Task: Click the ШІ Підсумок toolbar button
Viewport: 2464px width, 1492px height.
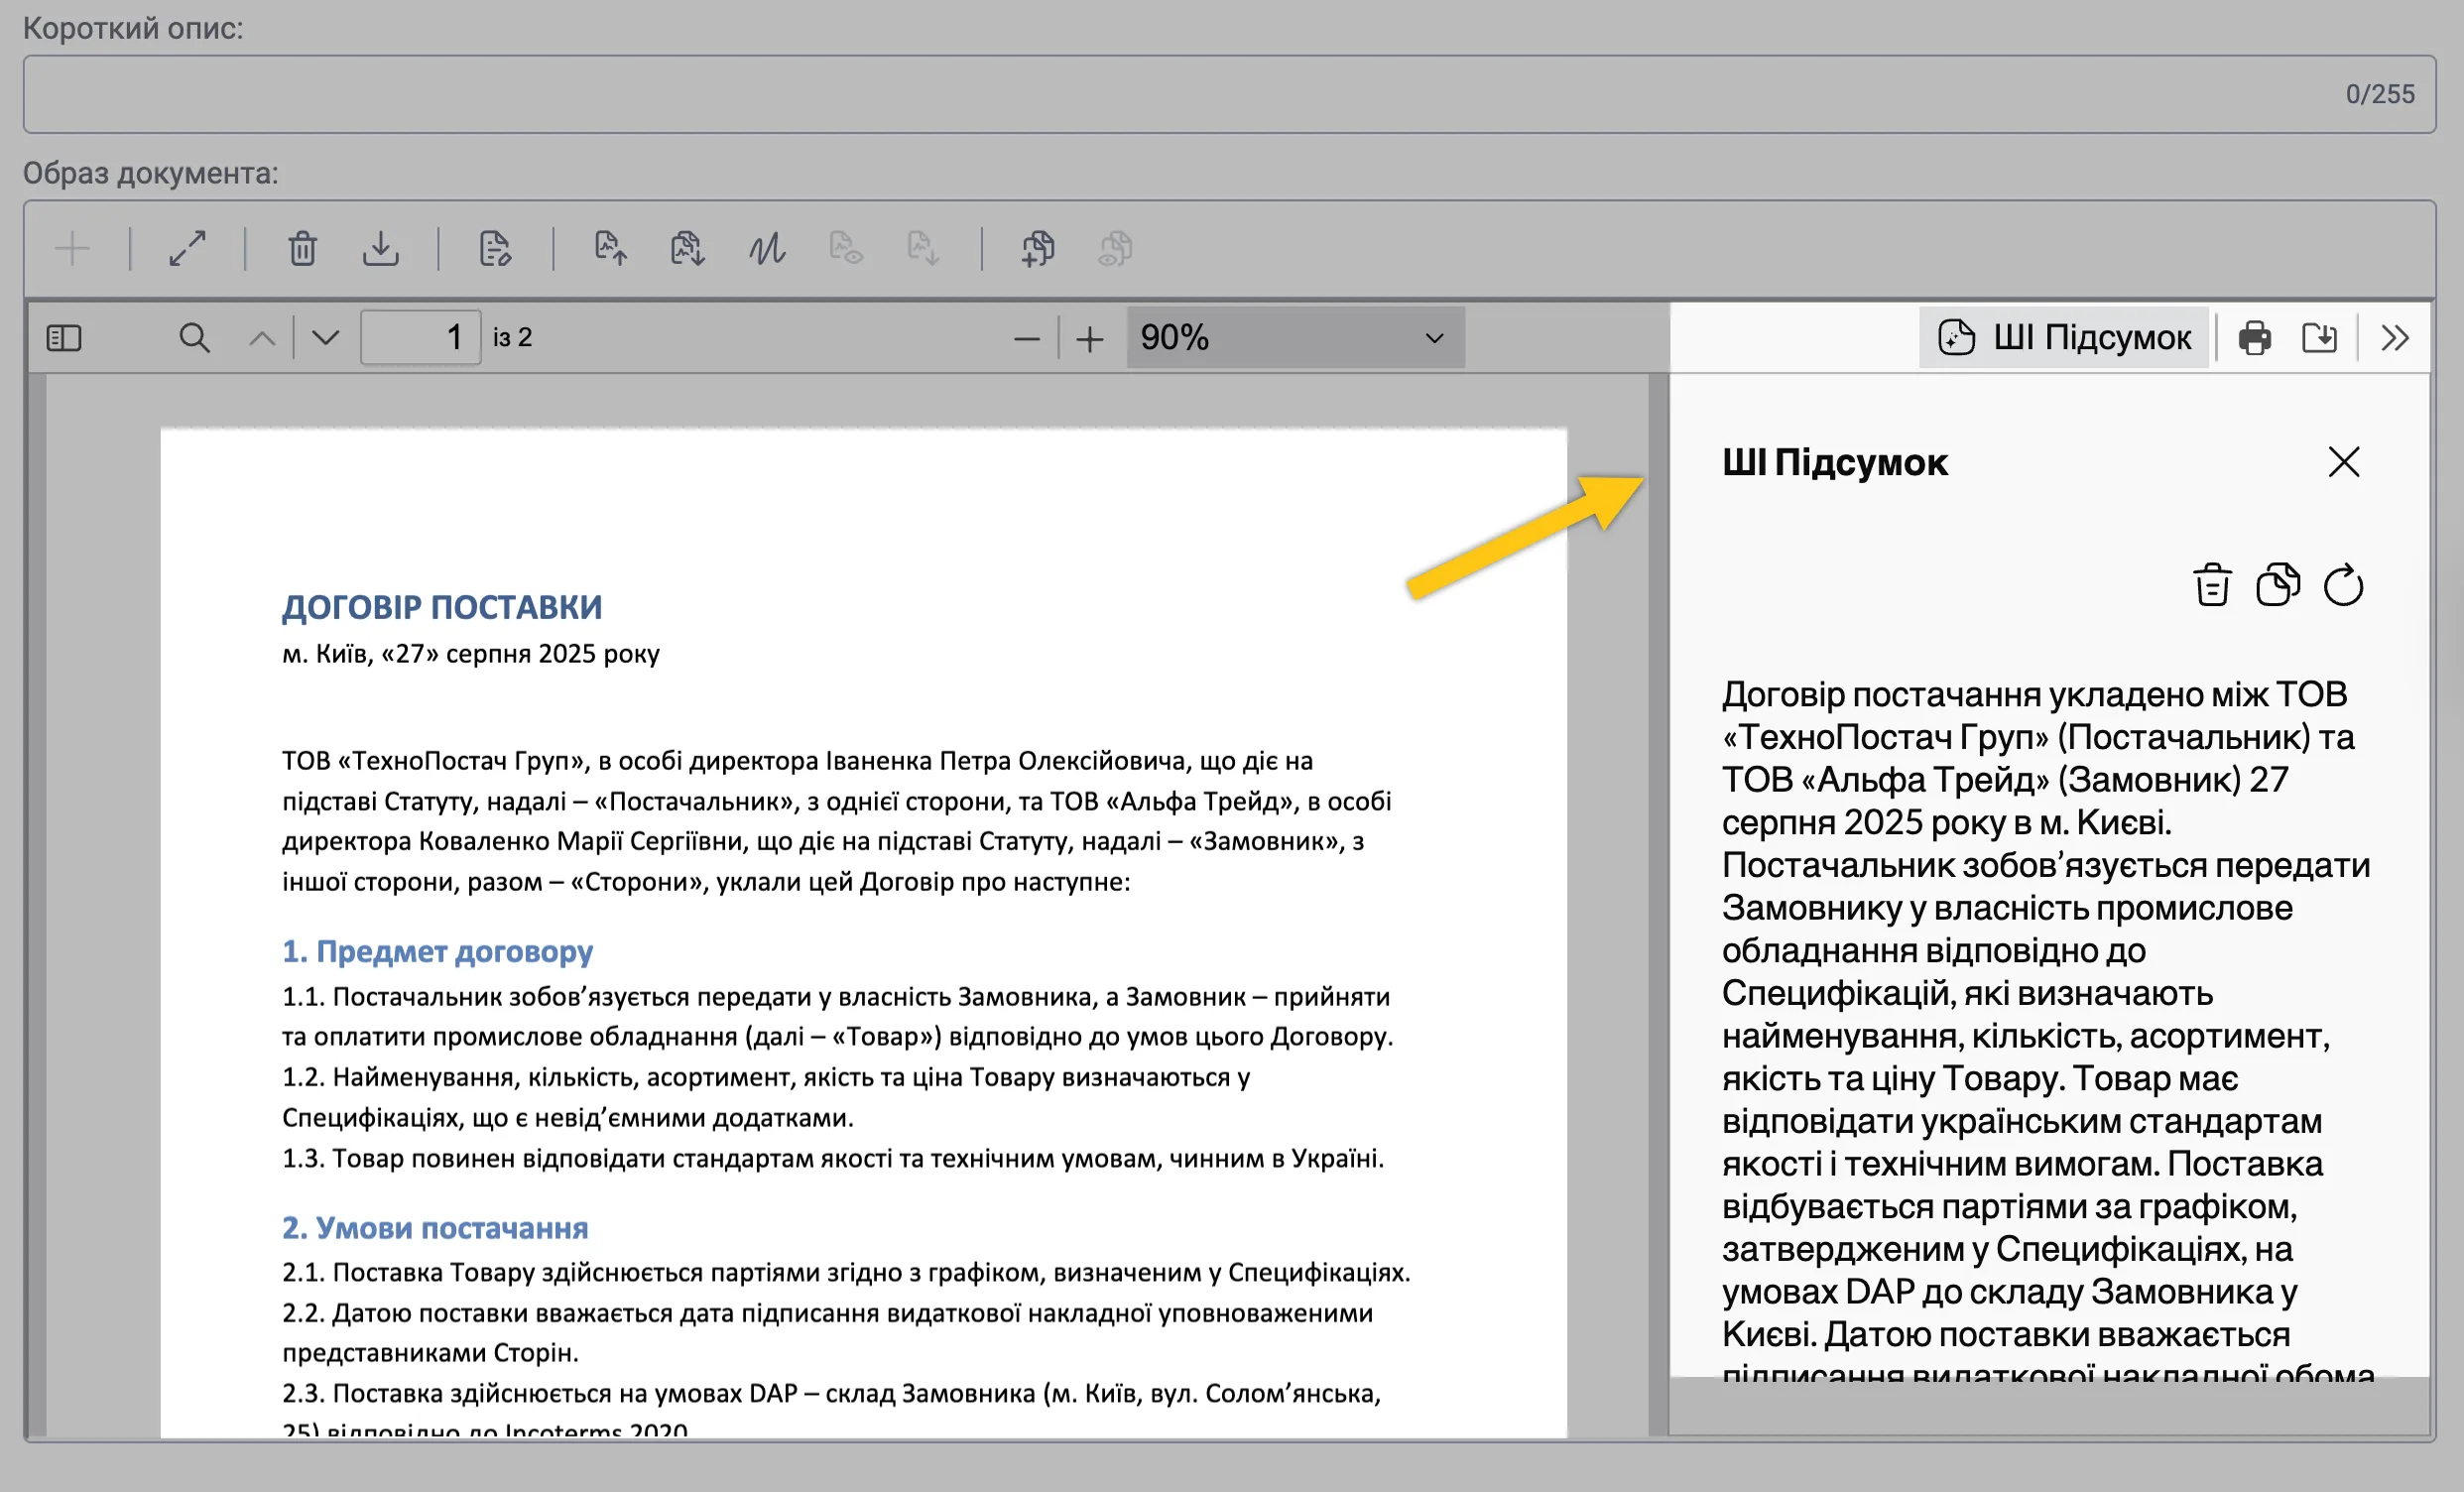Action: [x=2064, y=338]
